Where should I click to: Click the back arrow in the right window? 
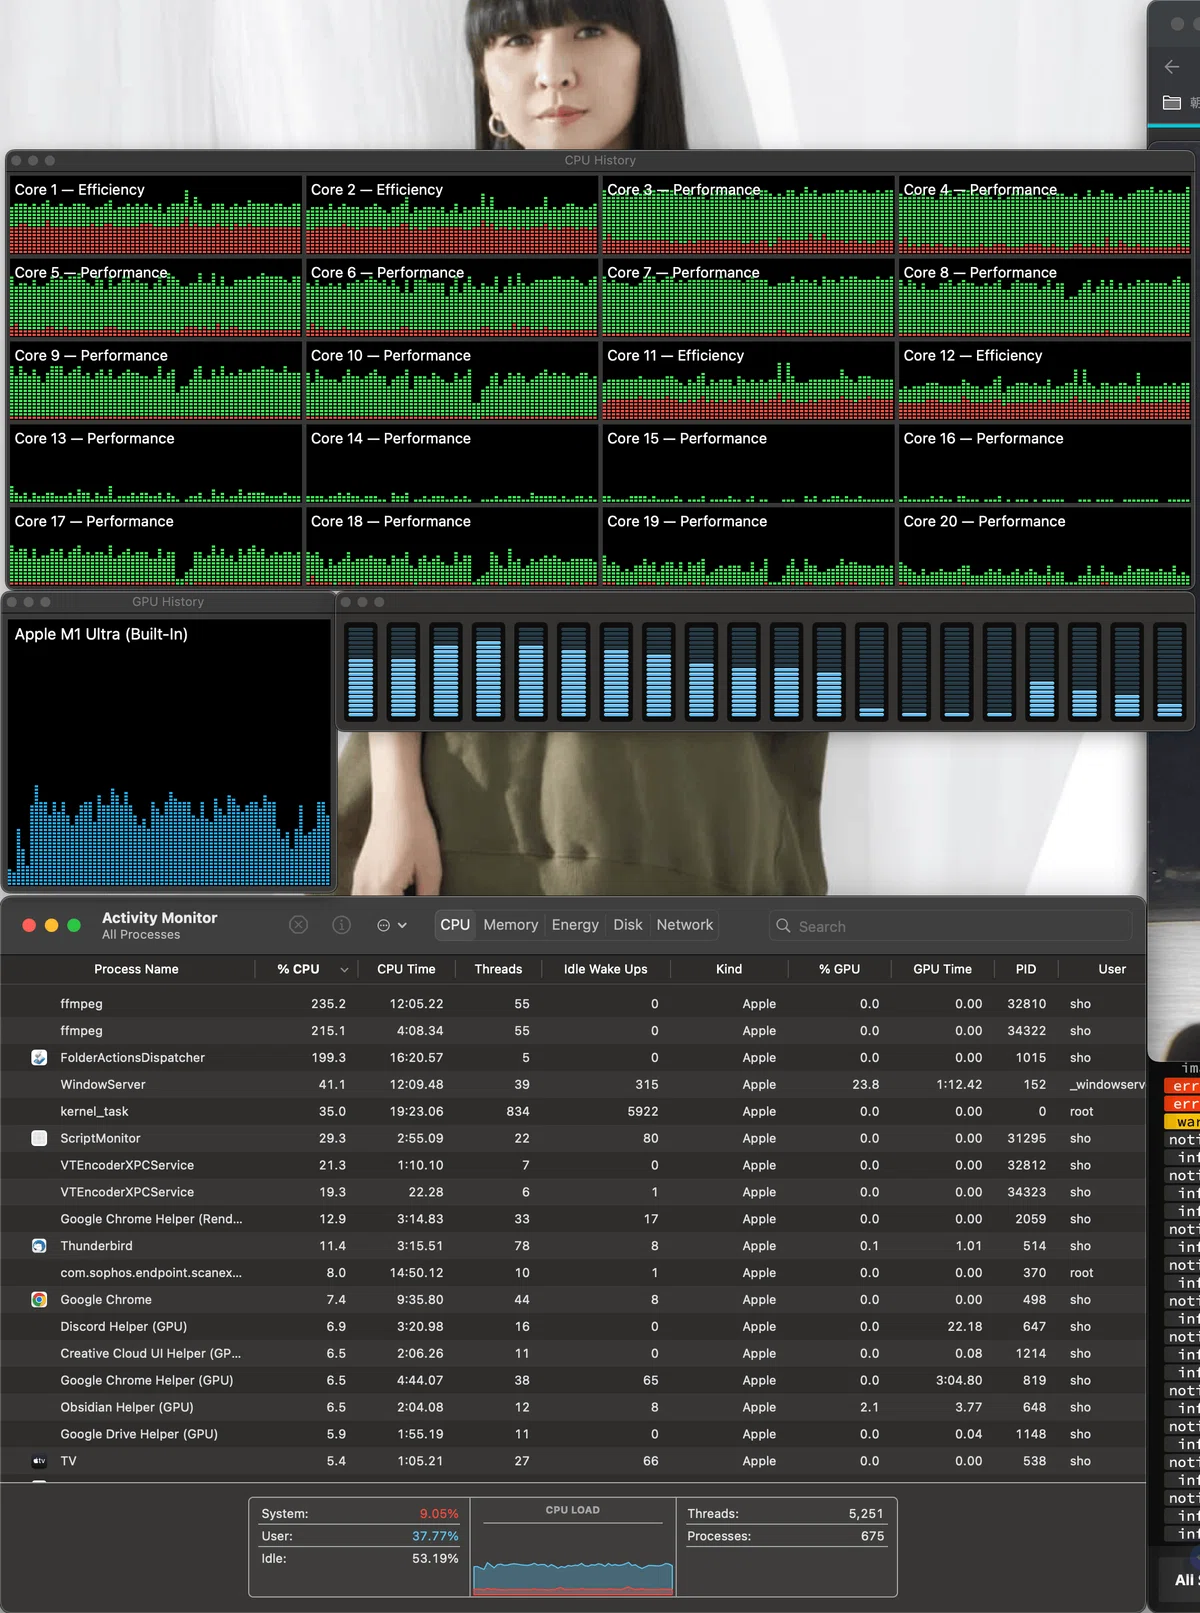click(1172, 66)
